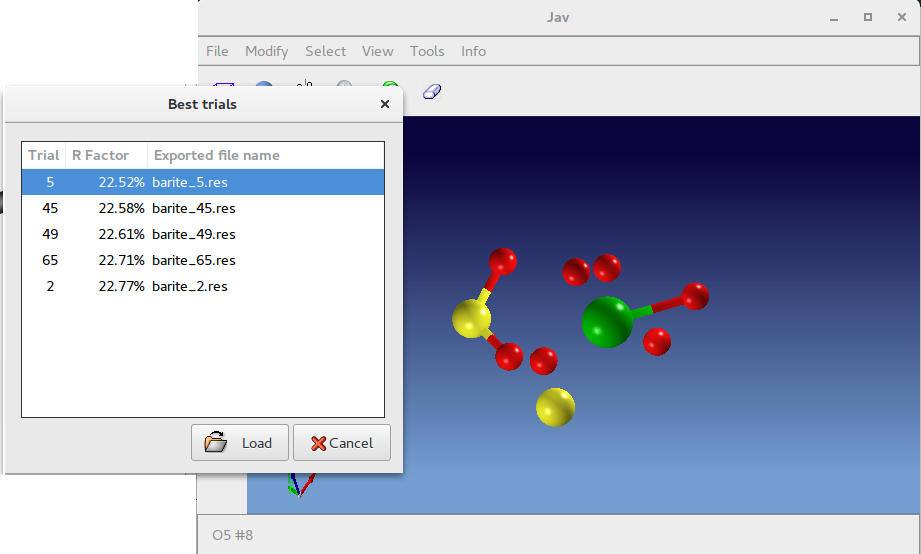Open the Tools menu

(x=427, y=51)
